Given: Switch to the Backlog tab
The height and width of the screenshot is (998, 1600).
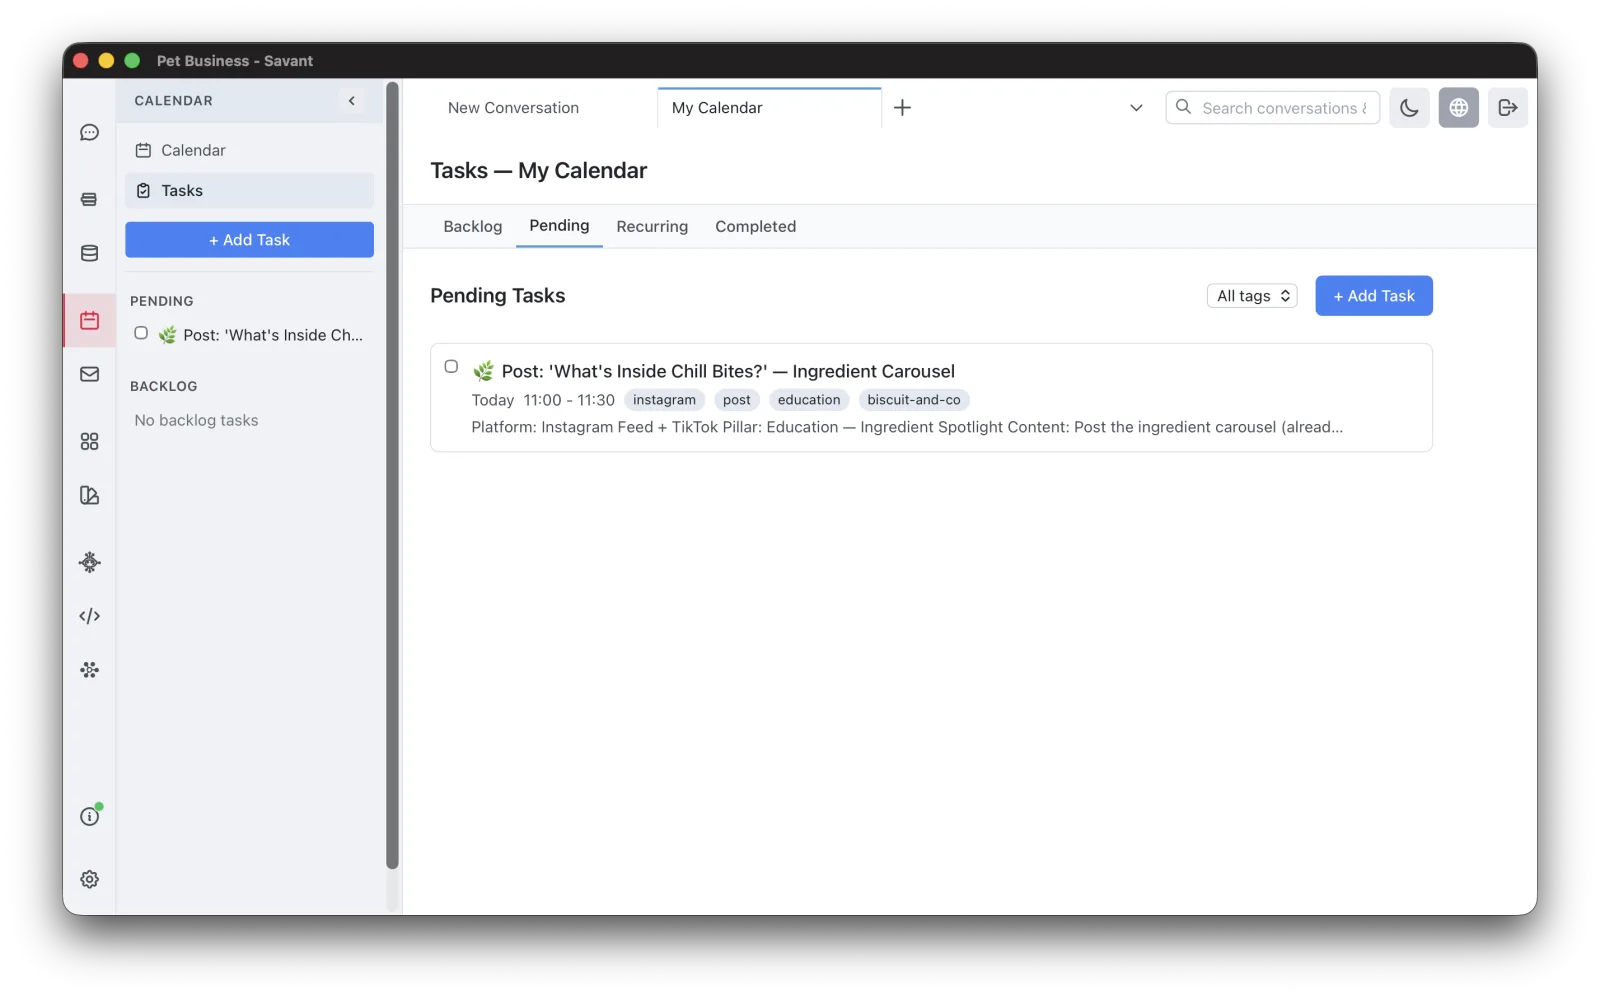Looking at the screenshot, I should (x=473, y=227).
